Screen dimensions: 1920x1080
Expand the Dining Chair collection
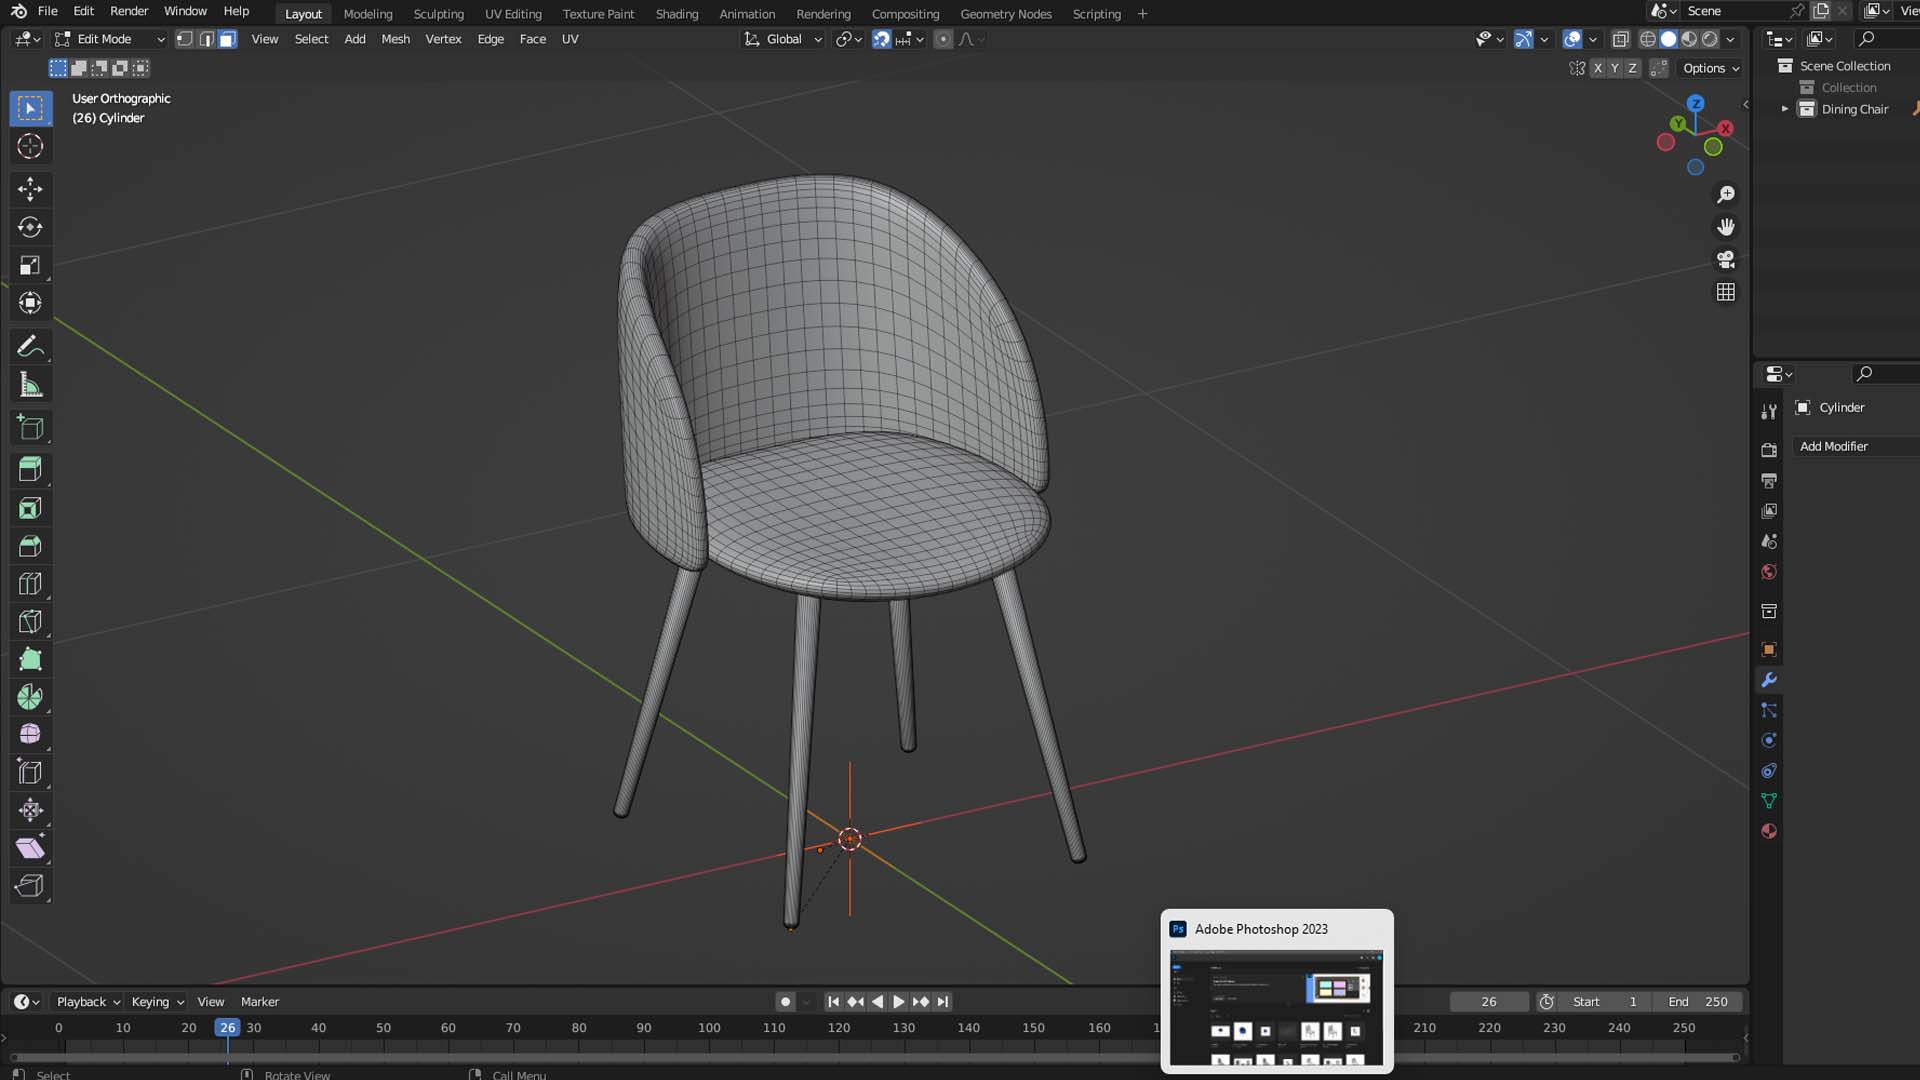click(x=1785, y=109)
